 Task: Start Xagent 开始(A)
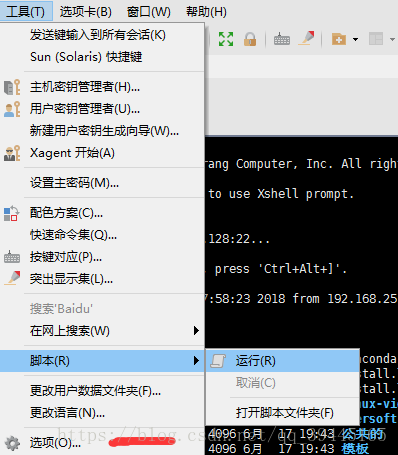[x=102, y=153]
